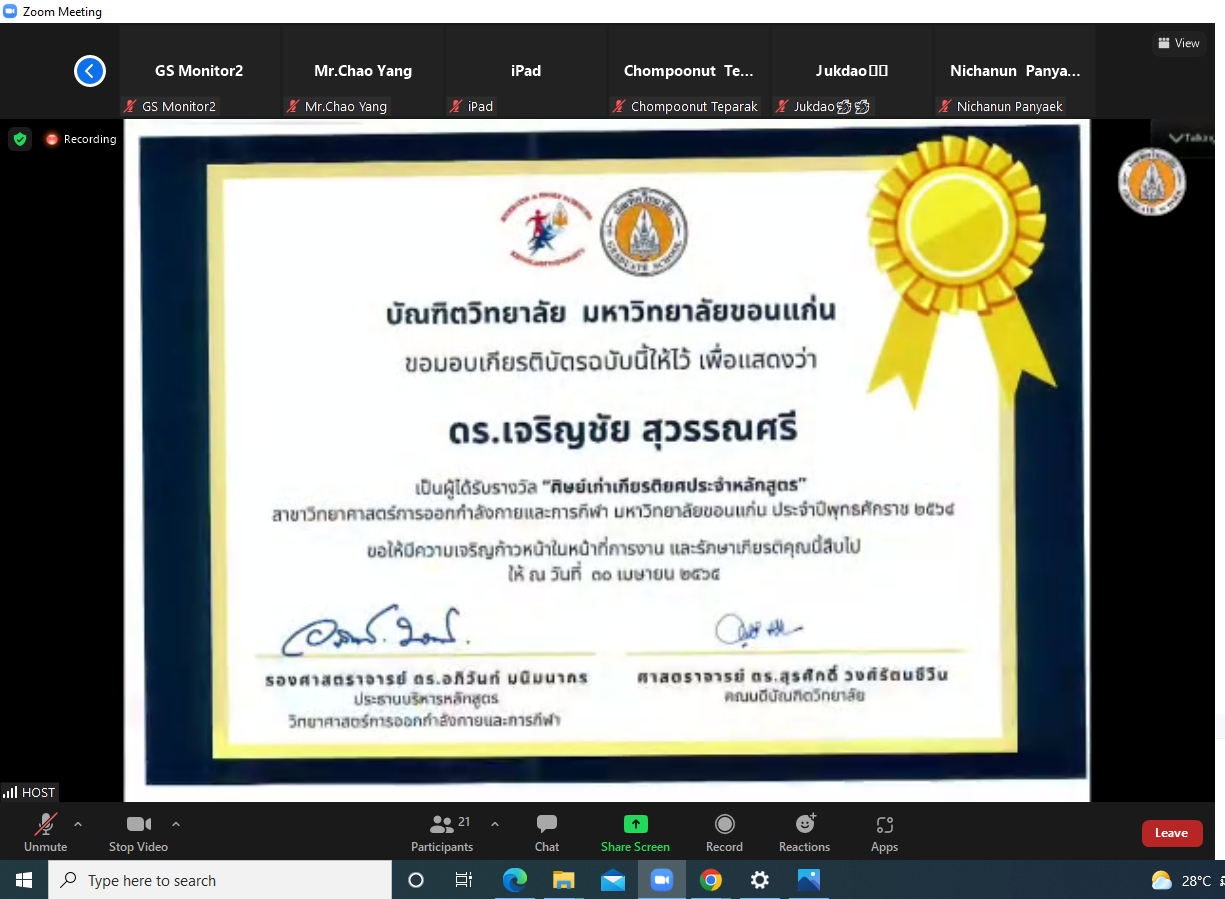
Task: Select the Mr.Chao Yang participant tile
Action: point(363,72)
